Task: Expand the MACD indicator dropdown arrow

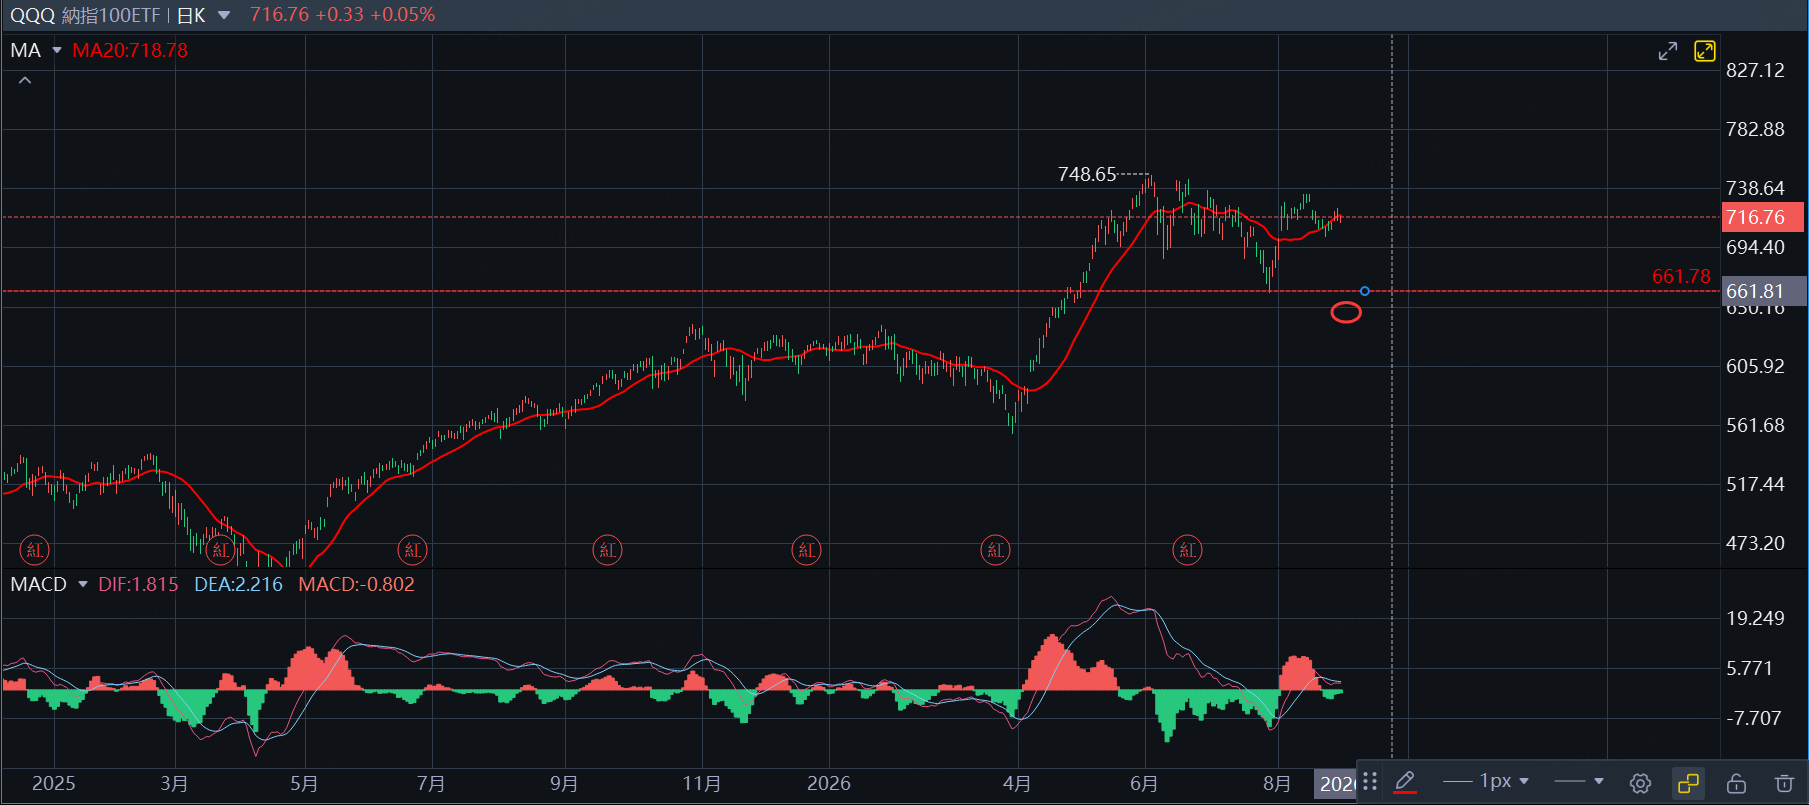Action: pyautogui.click(x=83, y=584)
